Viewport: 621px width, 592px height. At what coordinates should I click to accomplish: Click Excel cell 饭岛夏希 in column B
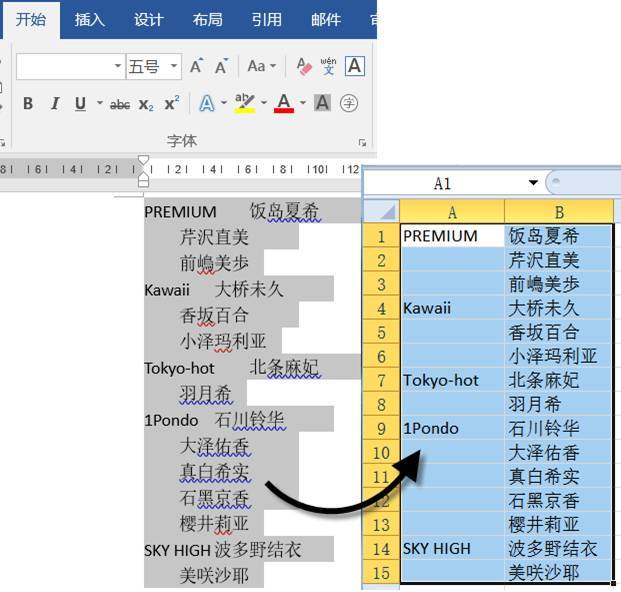[x=559, y=236]
